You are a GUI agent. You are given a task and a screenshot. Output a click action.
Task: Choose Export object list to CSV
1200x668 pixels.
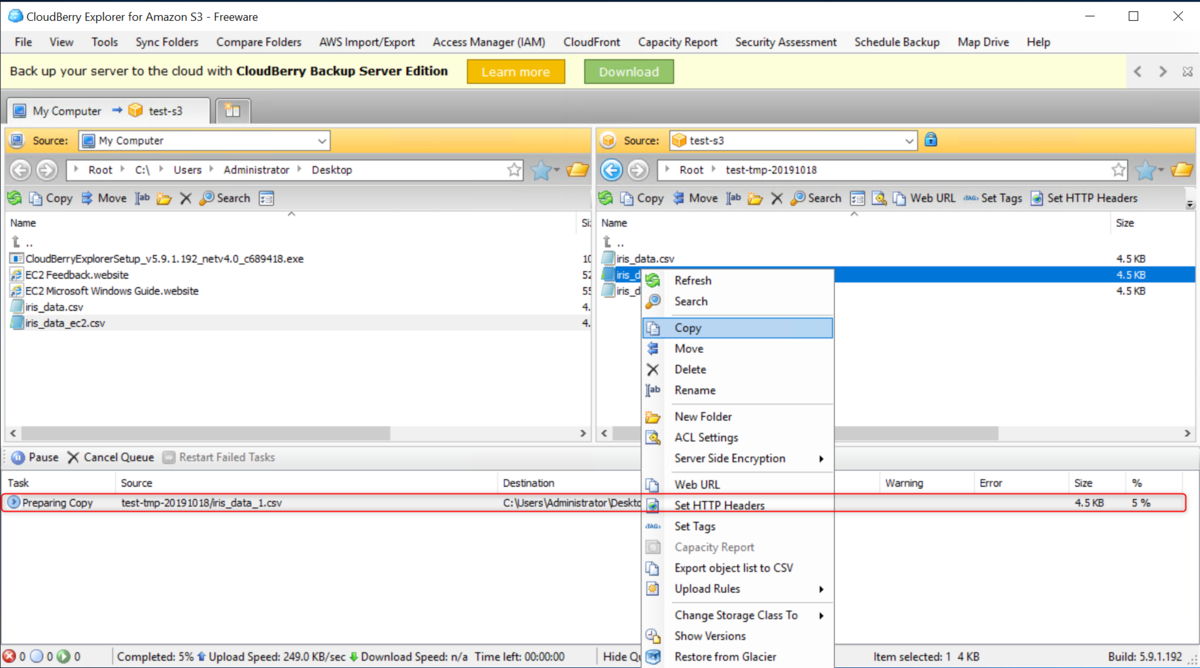[x=737, y=568]
